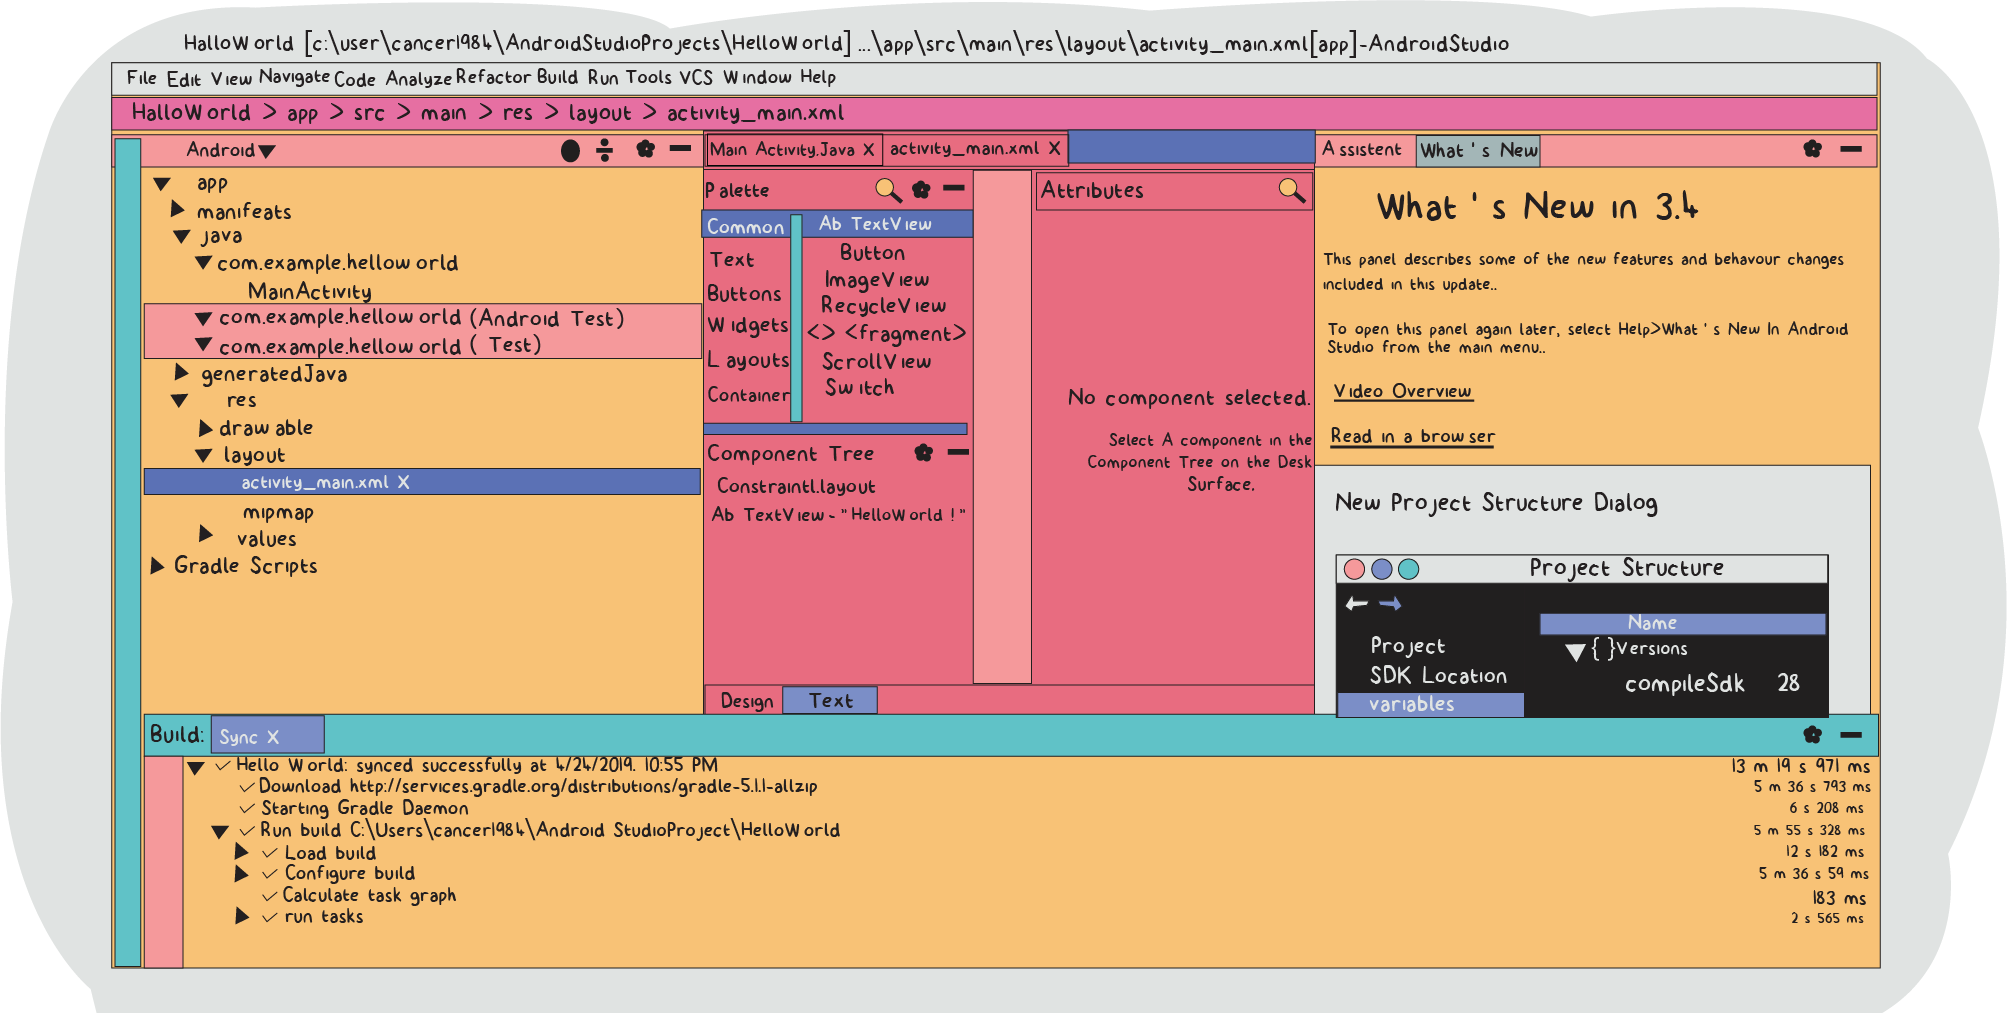Open the Refactor menu
This screenshot has height=1013, width=2007.
(493, 77)
